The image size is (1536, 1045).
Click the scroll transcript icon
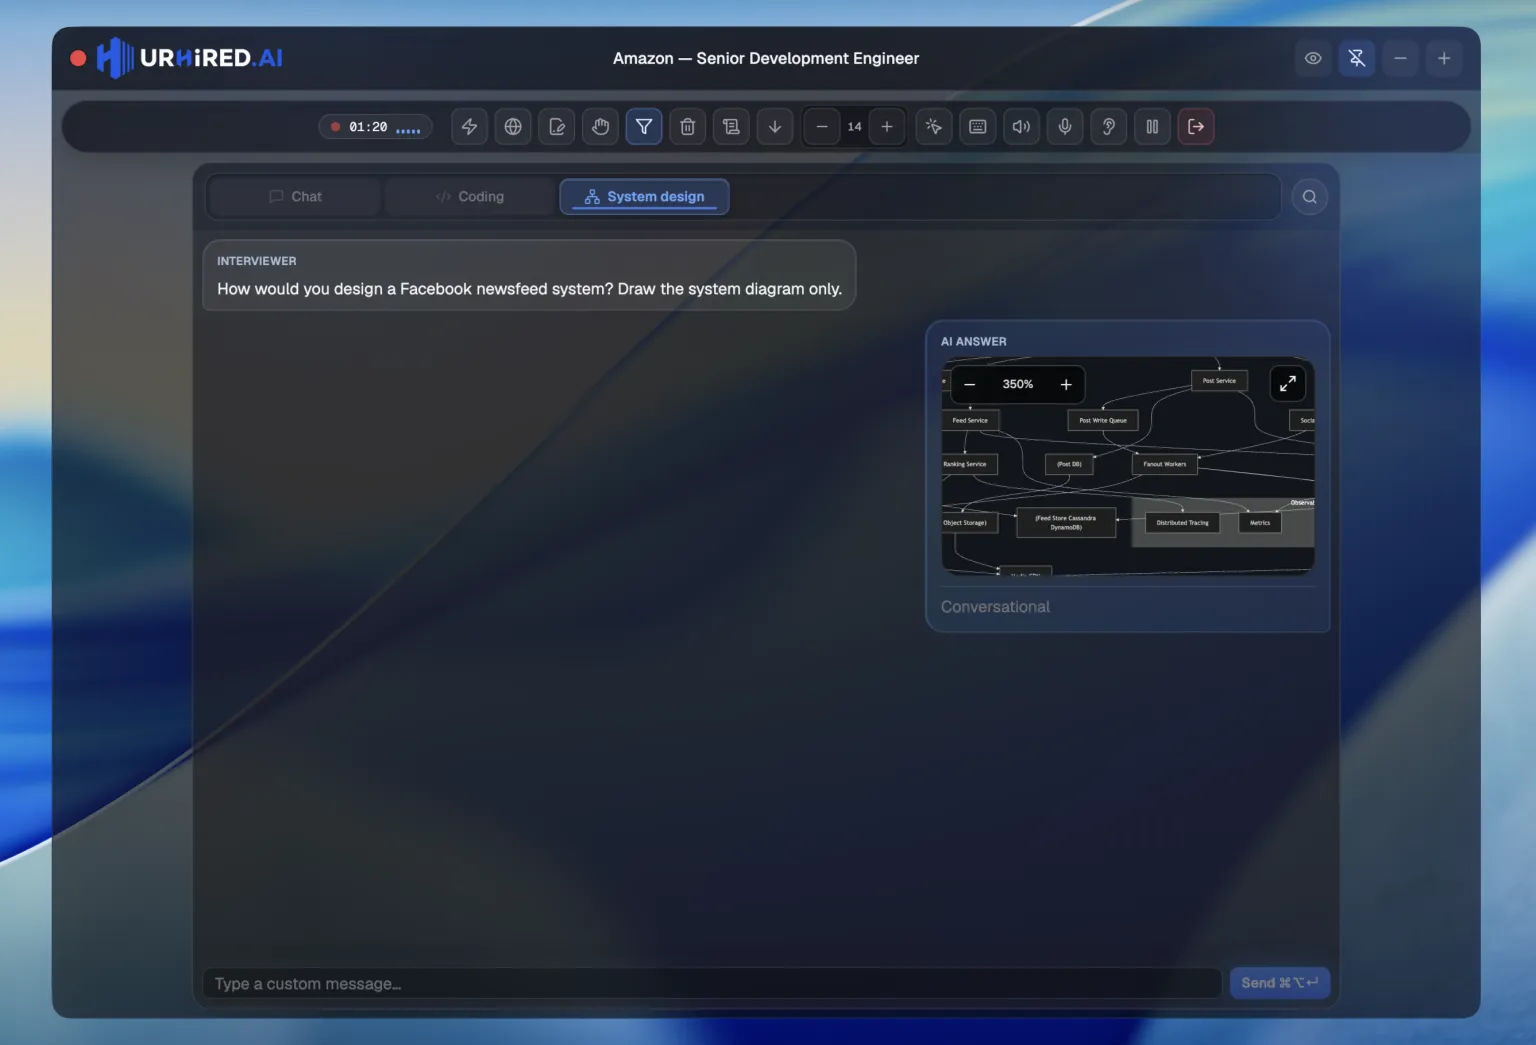point(731,127)
